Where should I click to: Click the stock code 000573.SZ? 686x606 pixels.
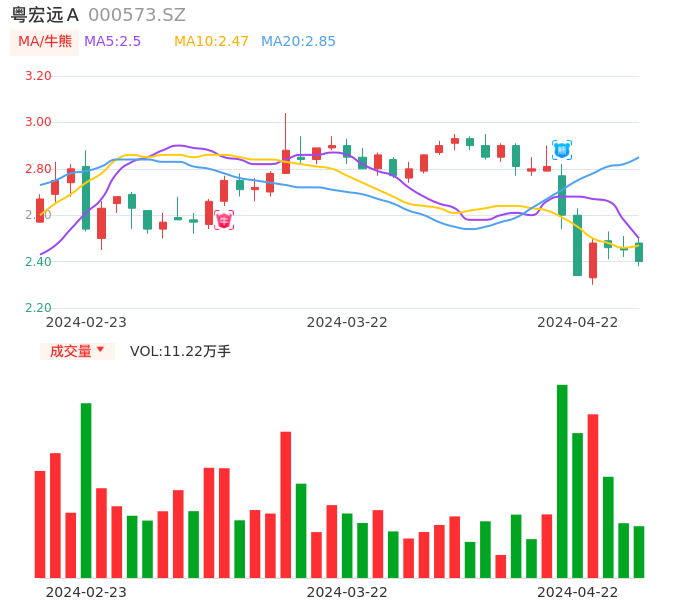(x=137, y=15)
